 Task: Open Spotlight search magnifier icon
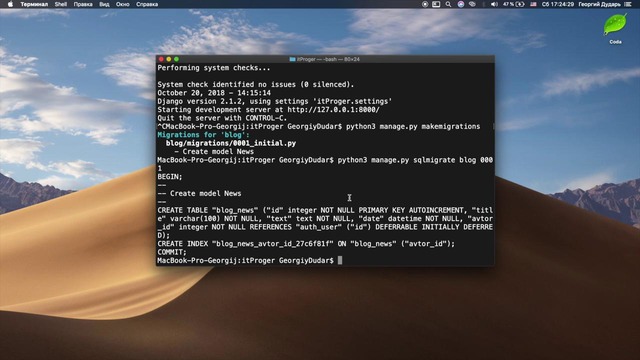[448, 4]
